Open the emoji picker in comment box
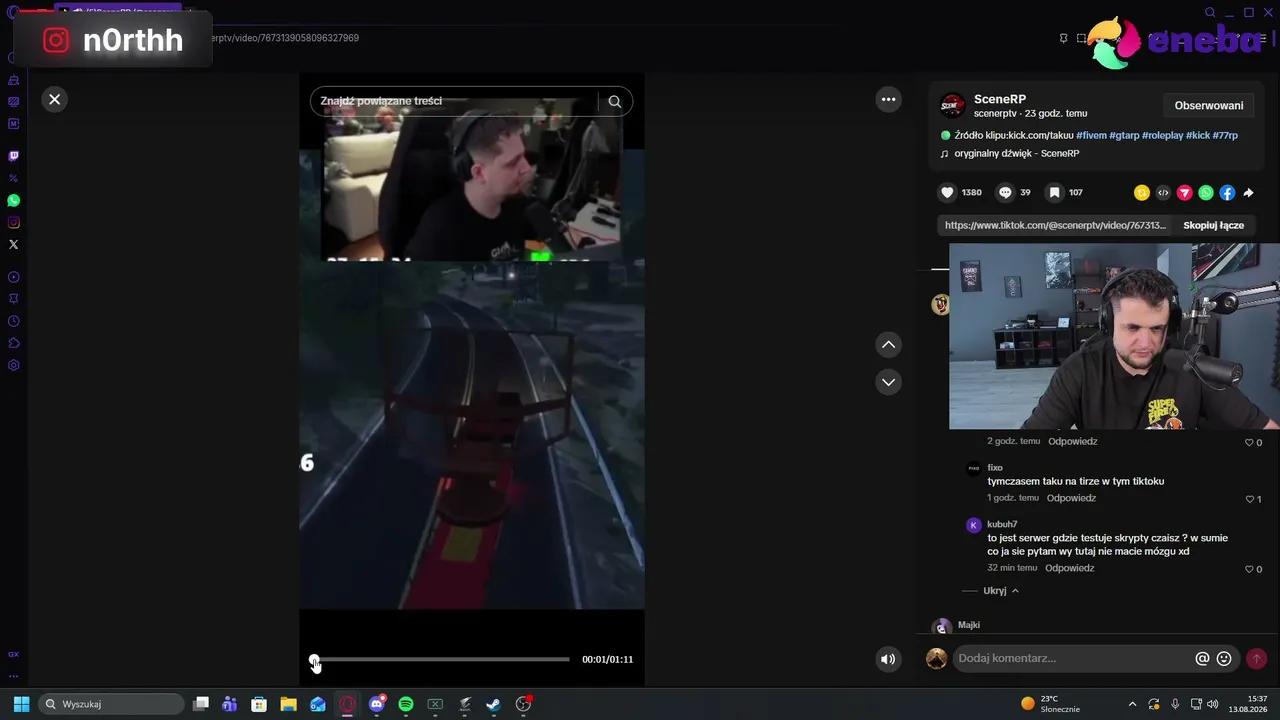 (x=1224, y=658)
